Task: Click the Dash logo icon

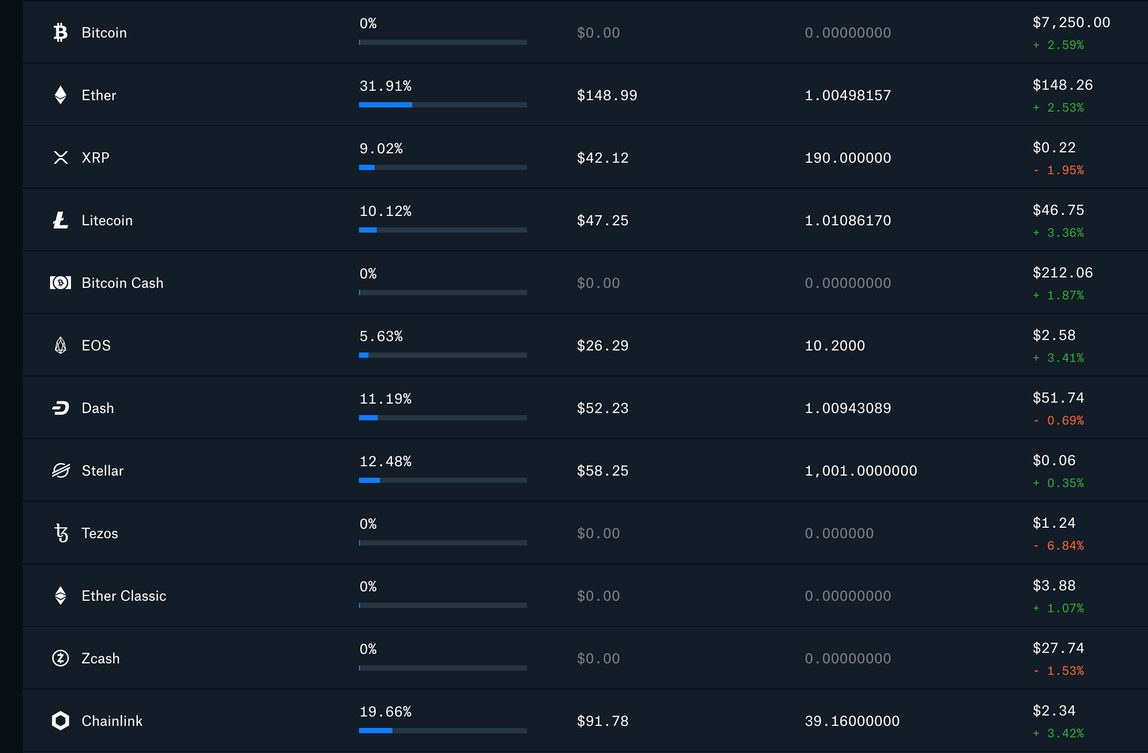Action: point(60,408)
